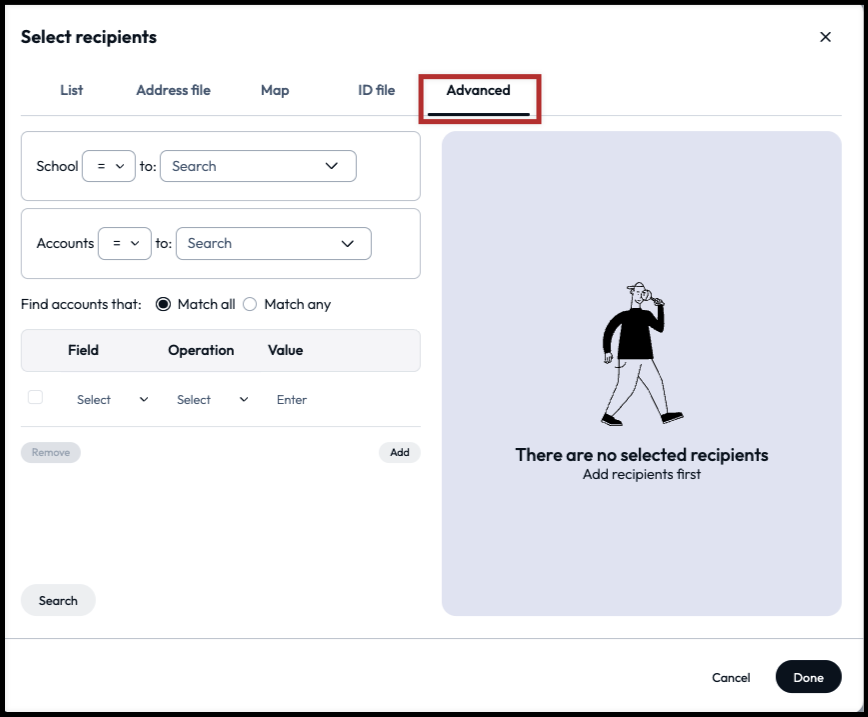Viewport: 868px width, 717px height.
Task: Open the School operator dropdown
Action: 109,166
